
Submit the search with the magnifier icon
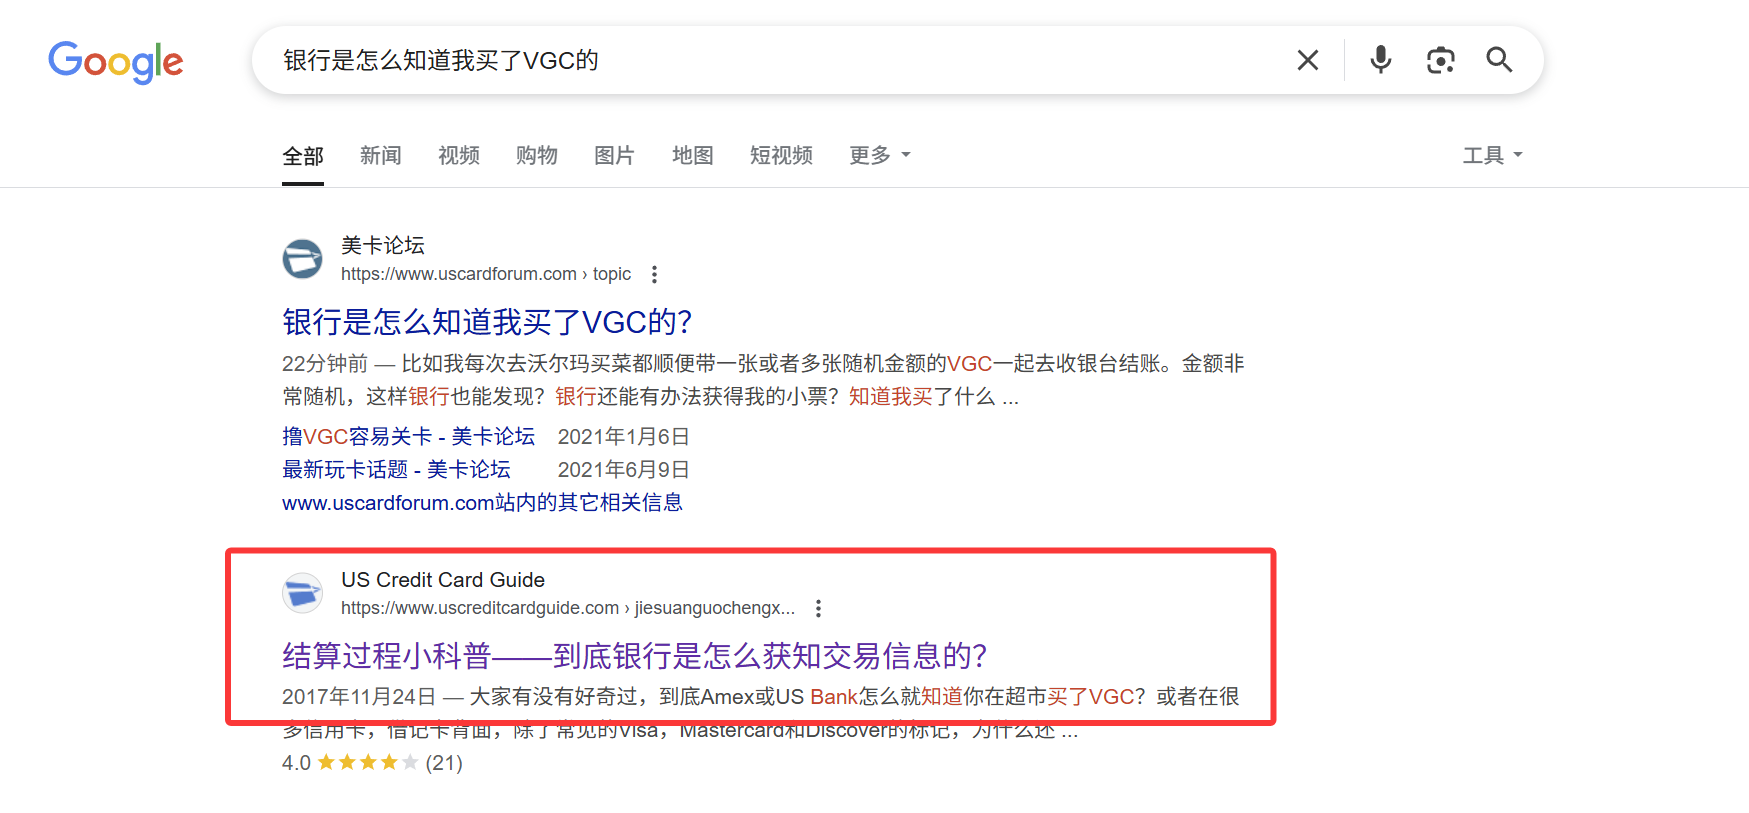click(1499, 60)
